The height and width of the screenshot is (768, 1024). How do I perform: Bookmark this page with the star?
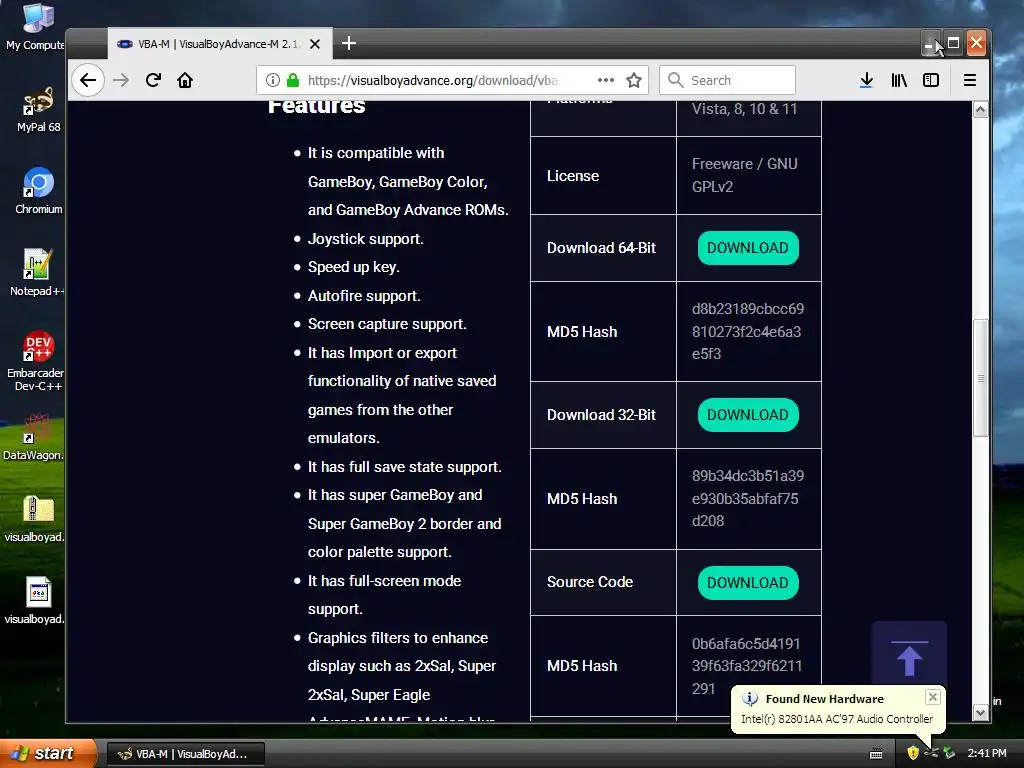[x=634, y=80]
